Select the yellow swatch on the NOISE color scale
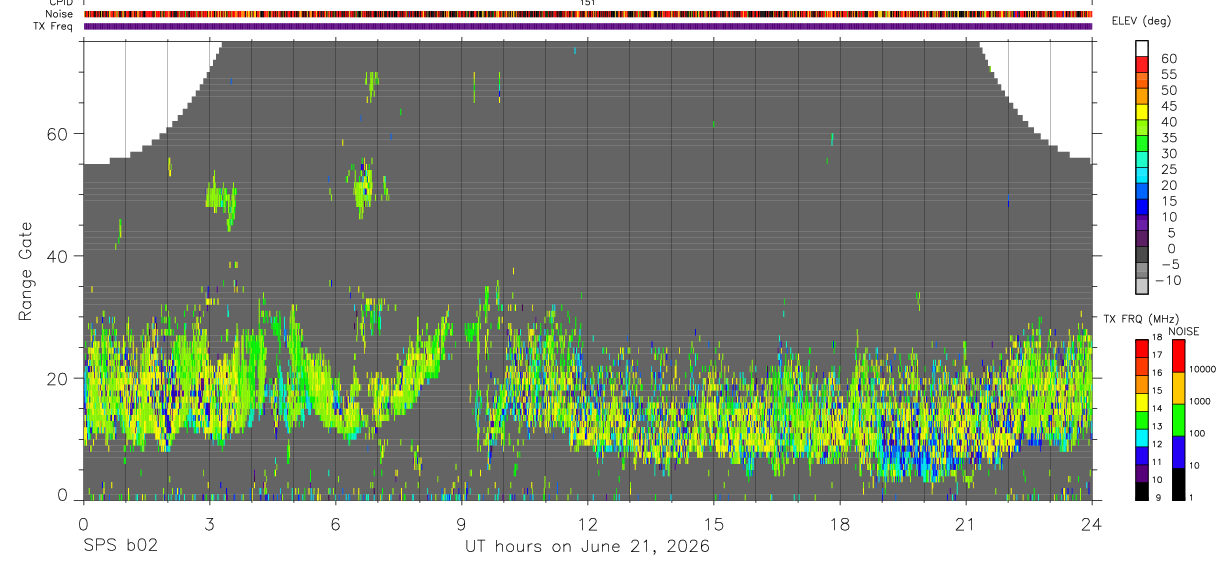This screenshot has width=1228, height=567. [1178, 387]
